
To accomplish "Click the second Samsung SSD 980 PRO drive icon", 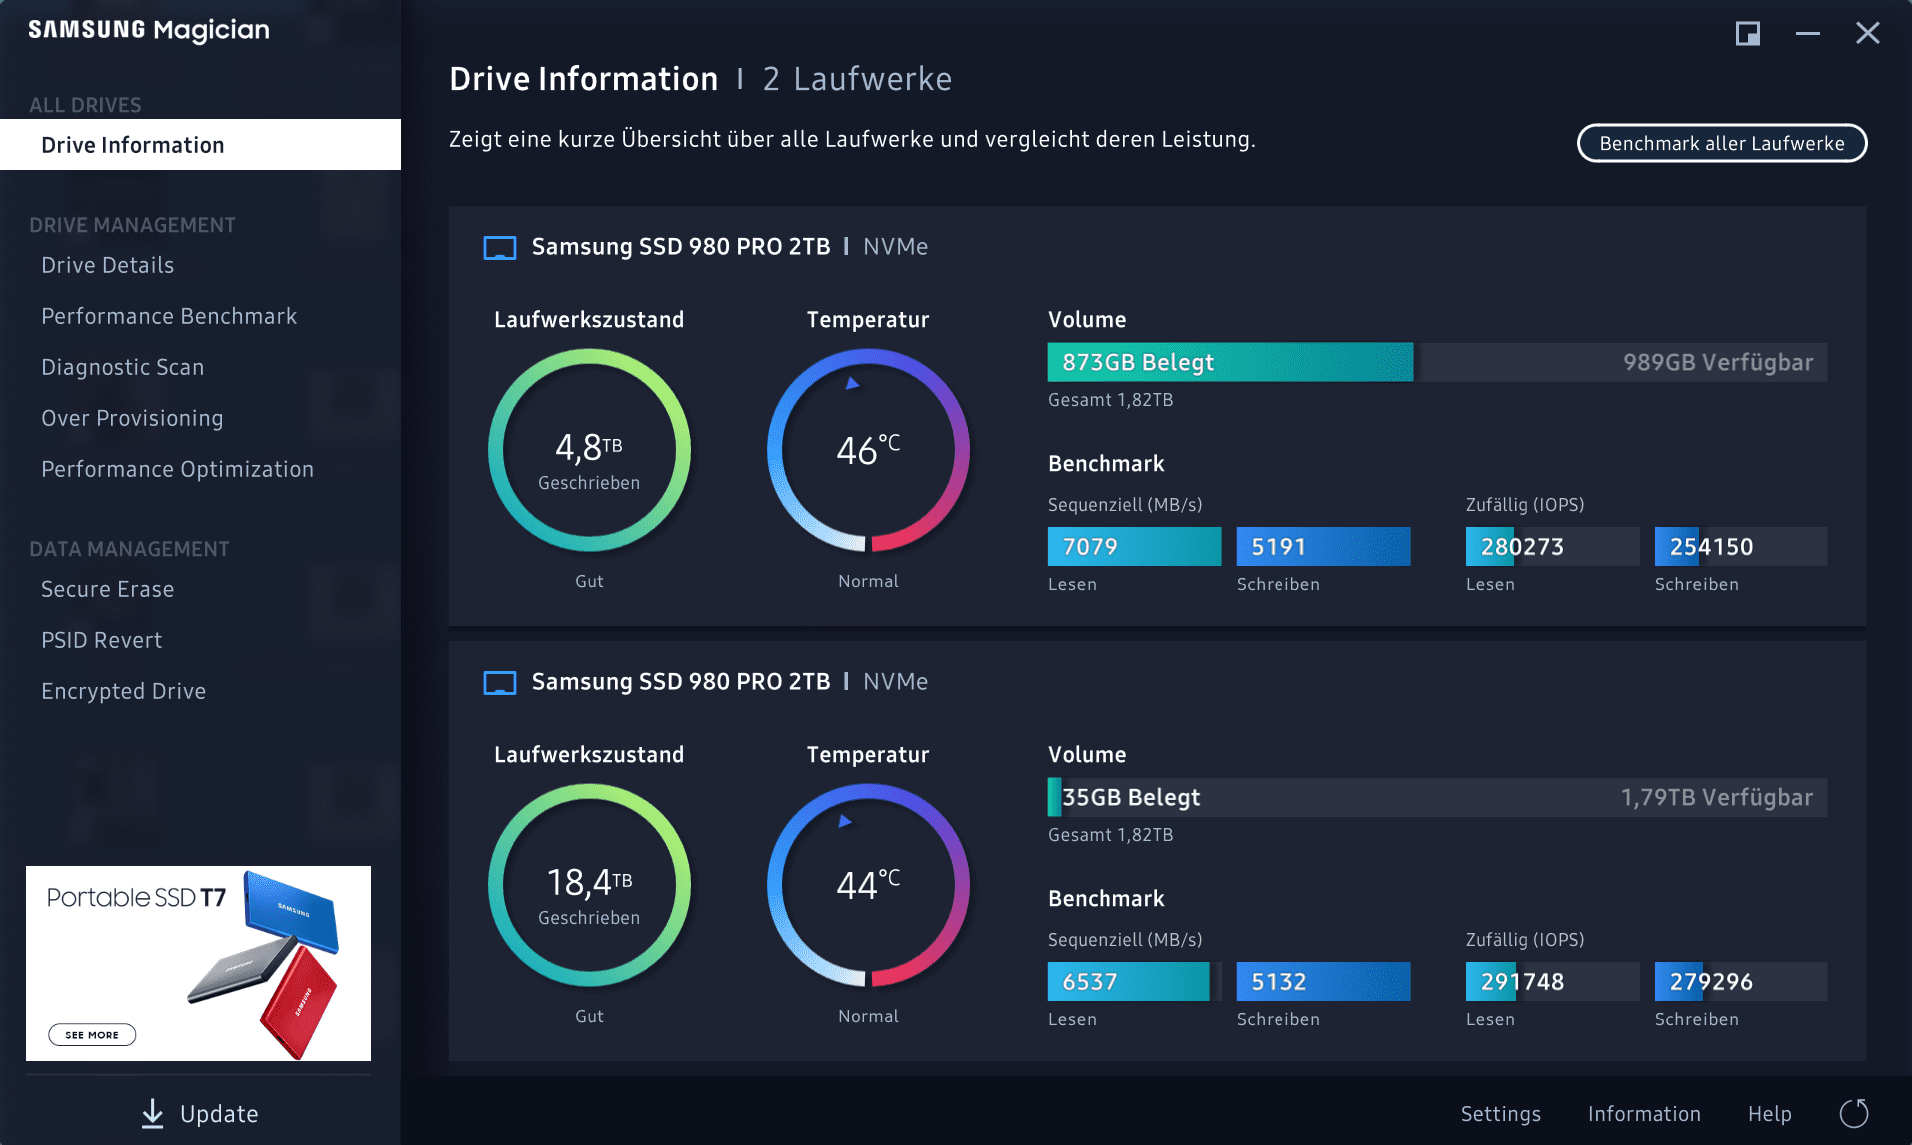I will coord(500,682).
